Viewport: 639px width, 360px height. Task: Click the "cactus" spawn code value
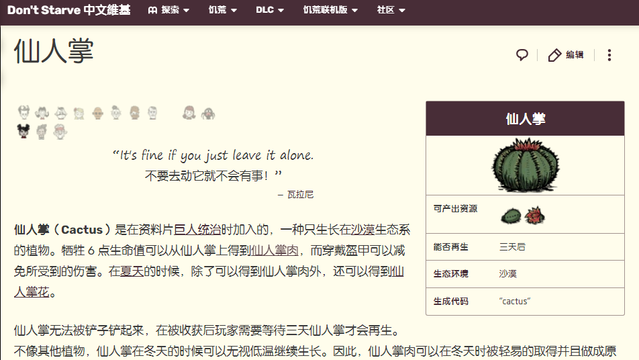[x=515, y=301]
